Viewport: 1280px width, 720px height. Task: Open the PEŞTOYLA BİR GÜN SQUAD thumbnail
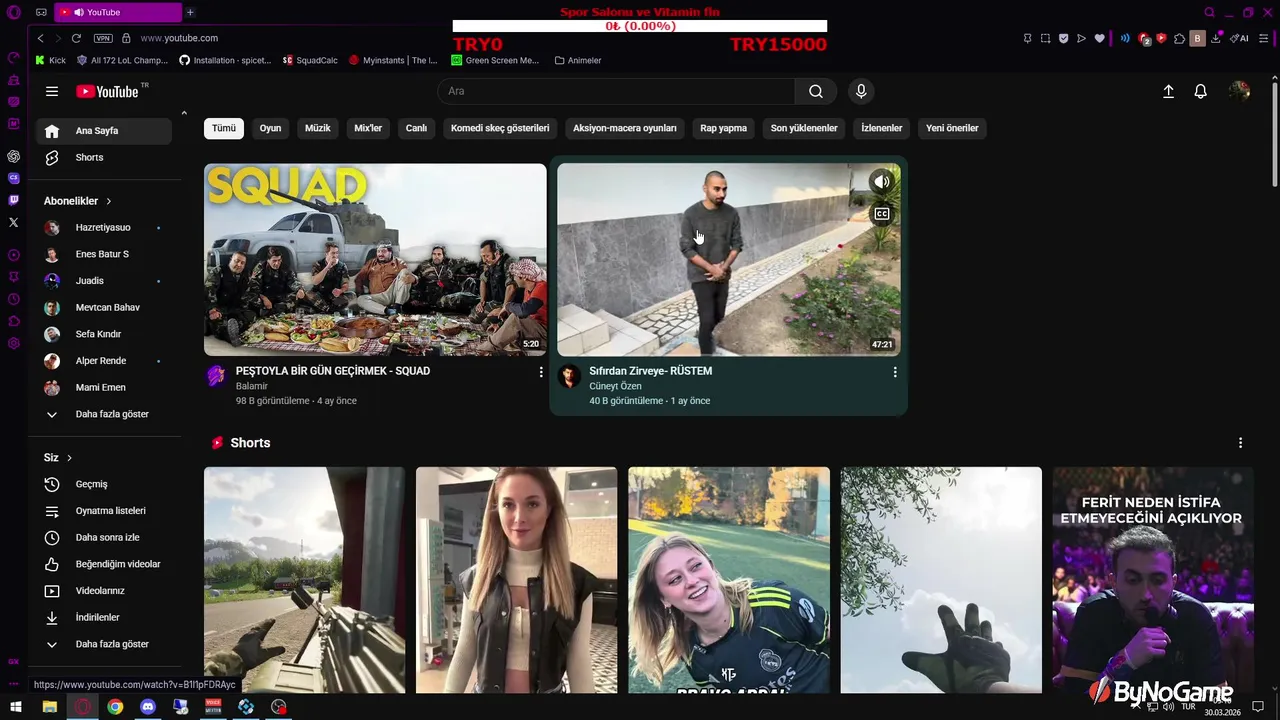375,260
